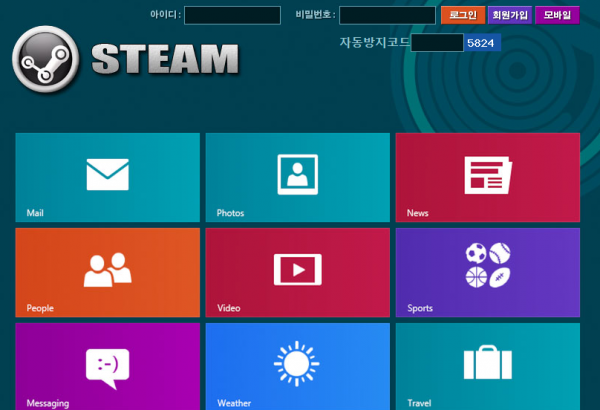Viewport: 600px width, 410px height.
Task: Click the 5824 captcha code
Action: 481,43
